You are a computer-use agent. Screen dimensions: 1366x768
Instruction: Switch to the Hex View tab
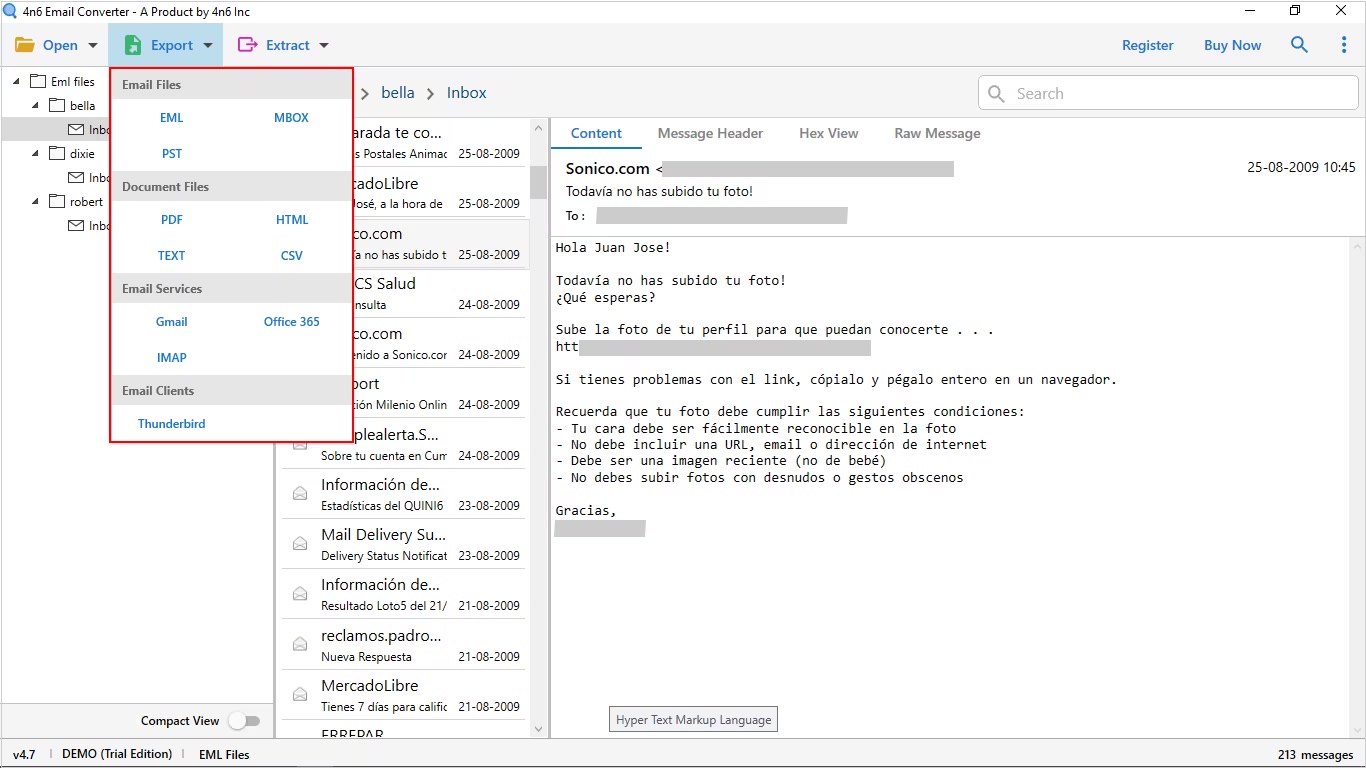pos(829,133)
